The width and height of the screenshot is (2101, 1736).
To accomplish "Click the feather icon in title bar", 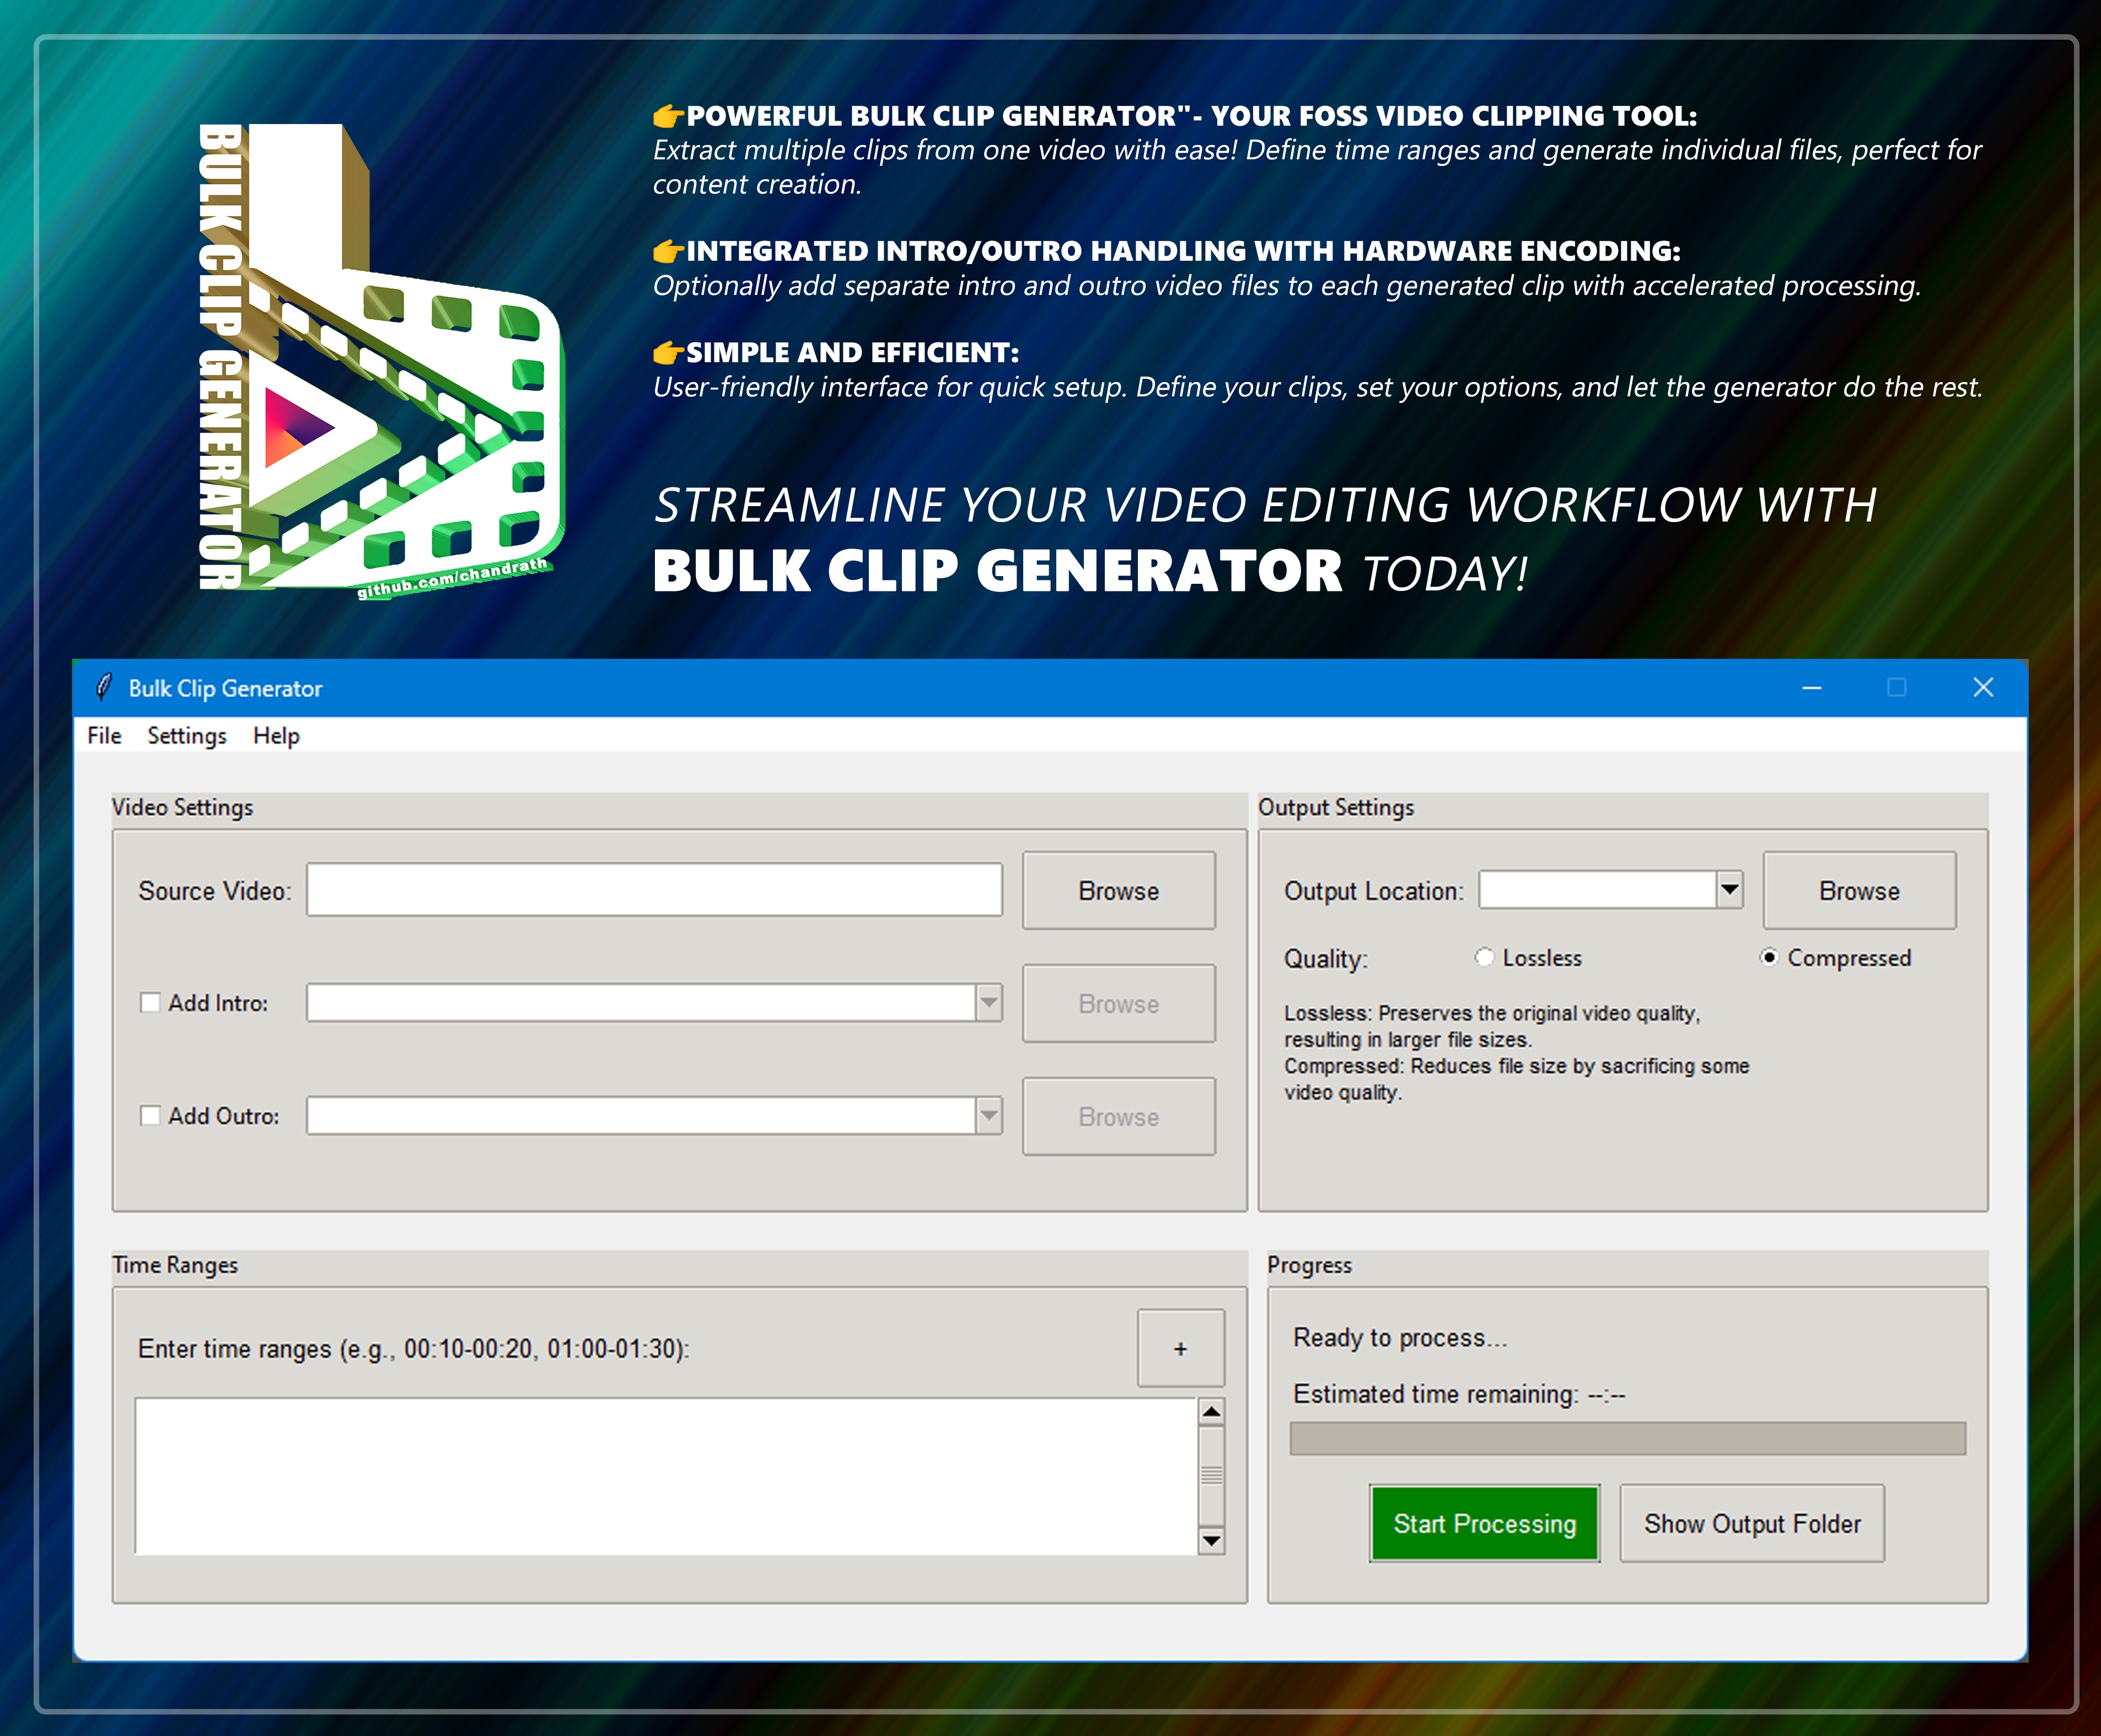I will click(x=103, y=687).
